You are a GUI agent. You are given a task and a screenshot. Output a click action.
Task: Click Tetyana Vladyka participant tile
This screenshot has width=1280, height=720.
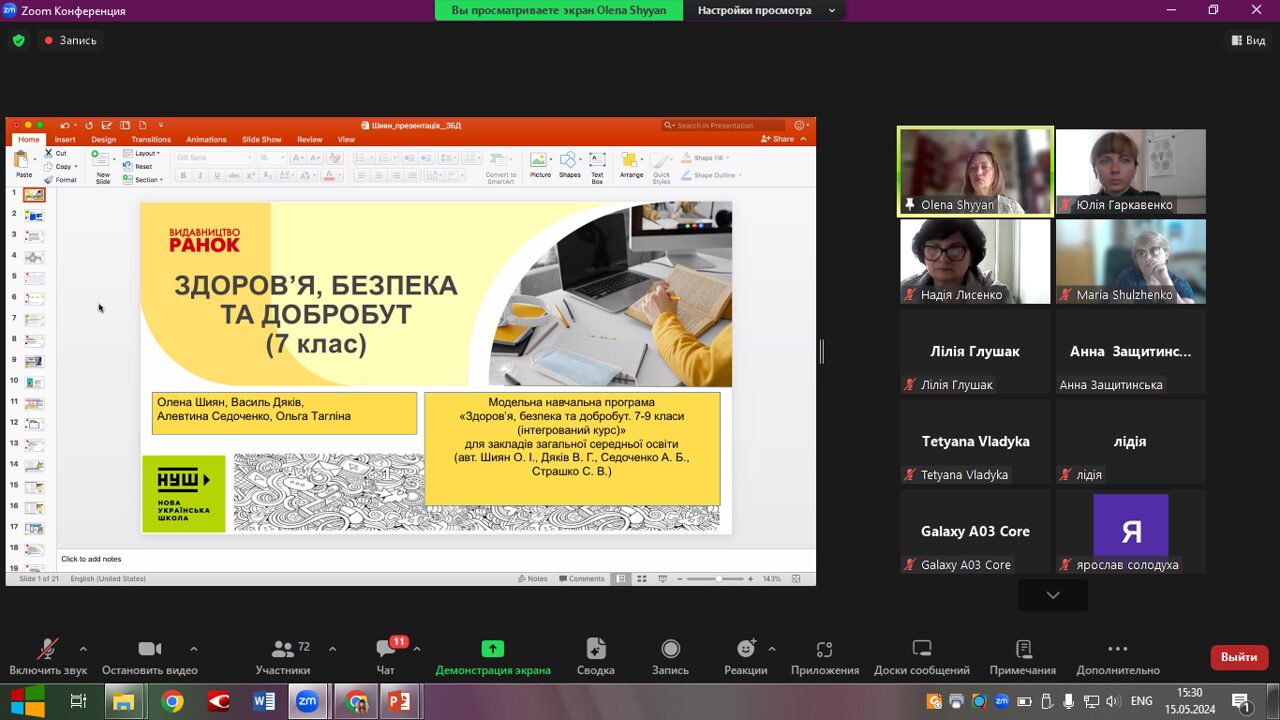point(975,441)
